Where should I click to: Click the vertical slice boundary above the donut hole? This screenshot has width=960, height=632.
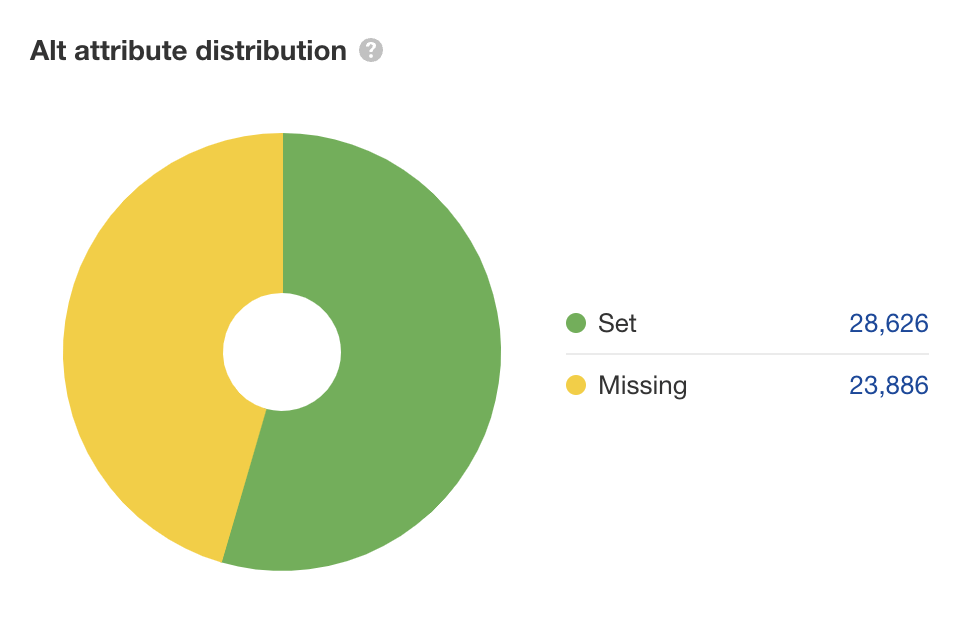283,212
